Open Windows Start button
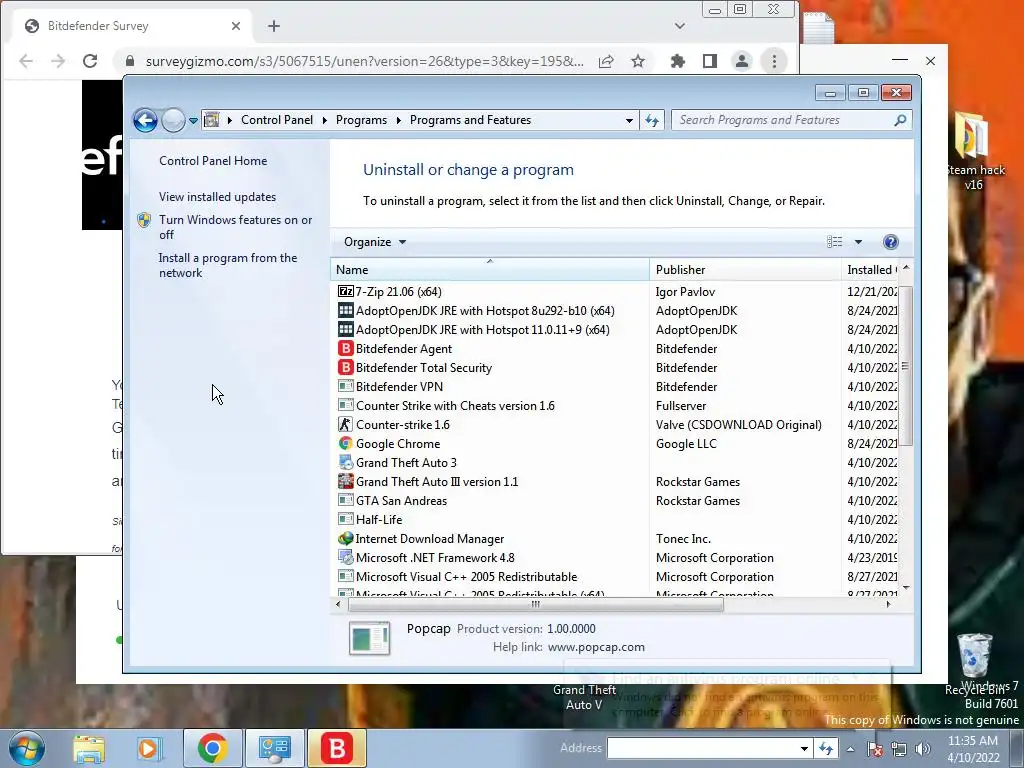Image resolution: width=1024 pixels, height=768 pixels. [26, 748]
